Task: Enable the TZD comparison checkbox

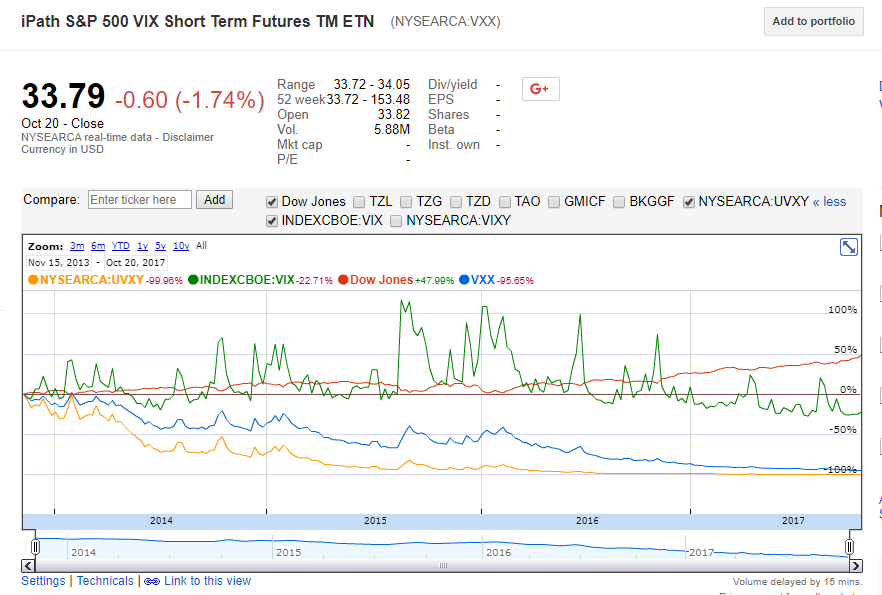Action: tap(456, 202)
